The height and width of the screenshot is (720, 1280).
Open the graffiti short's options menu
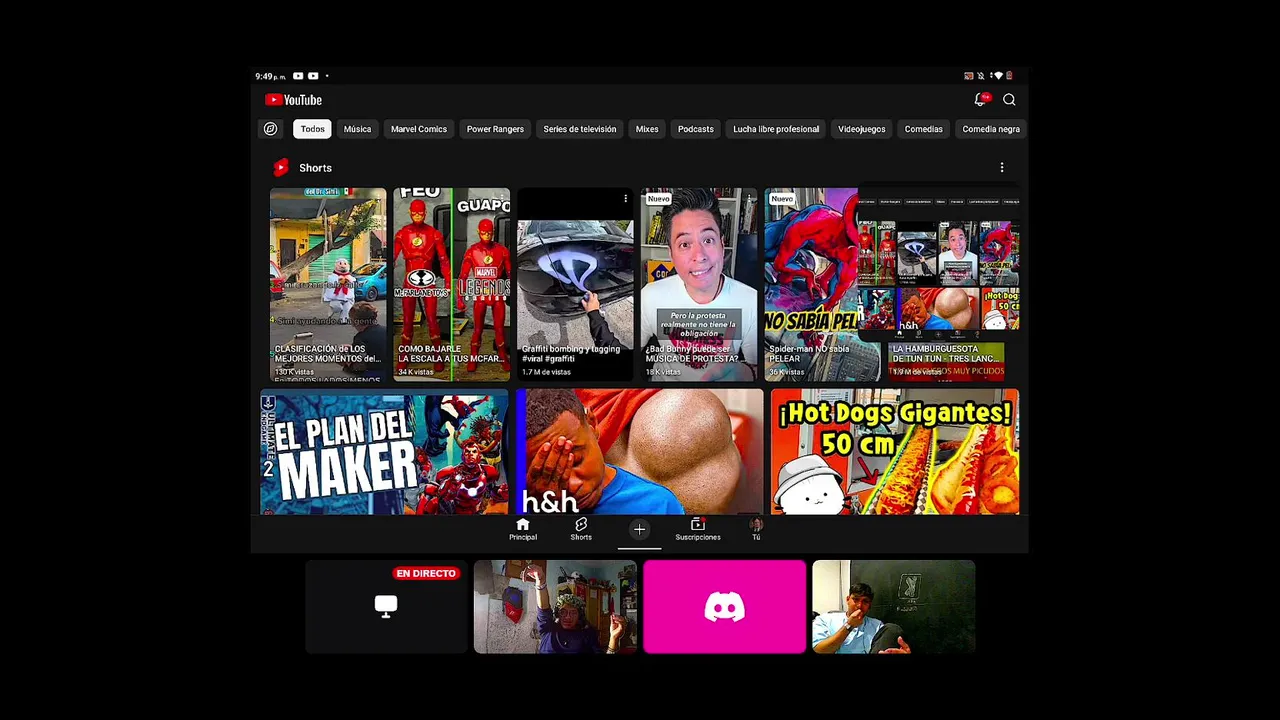click(x=626, y=199)
